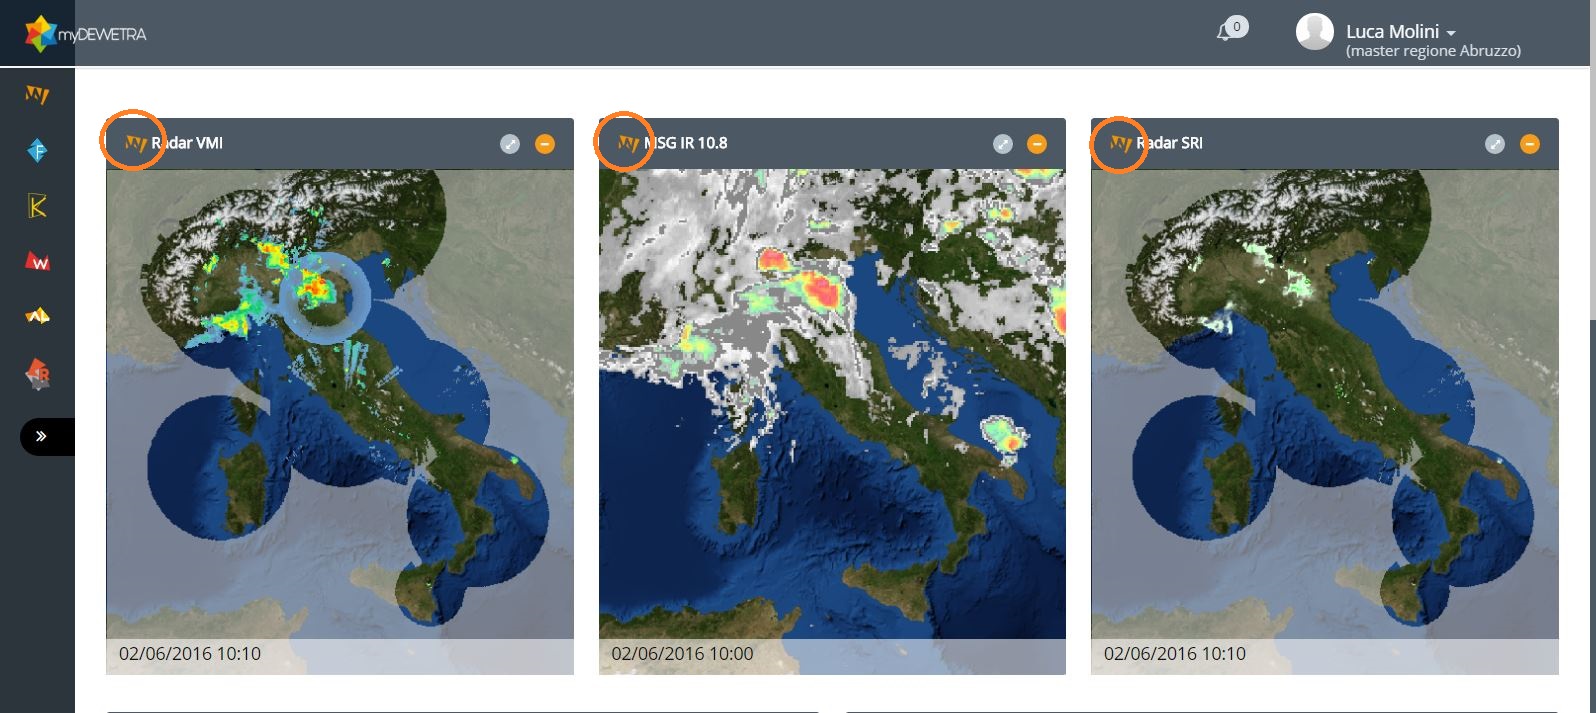Screen dimensions: 1596x713
Task: Open the orange W app in sidebar
Action: coord(37,95)
